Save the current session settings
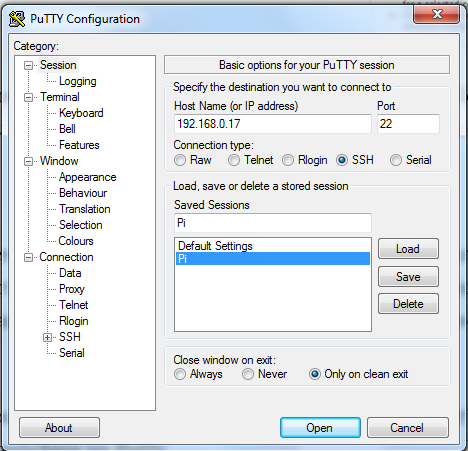The image size is (468, 451). pyautogui.click(x=408, y=277)
